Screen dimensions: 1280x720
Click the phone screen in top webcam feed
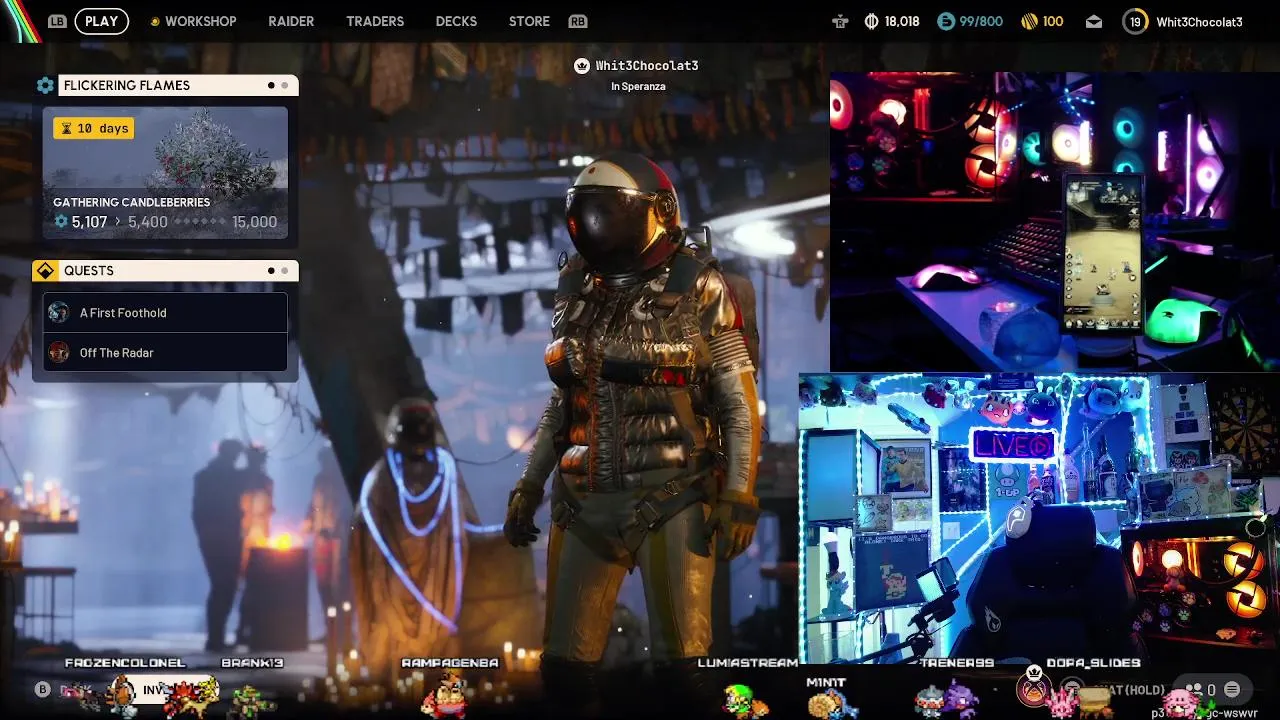coord(1103,255)
